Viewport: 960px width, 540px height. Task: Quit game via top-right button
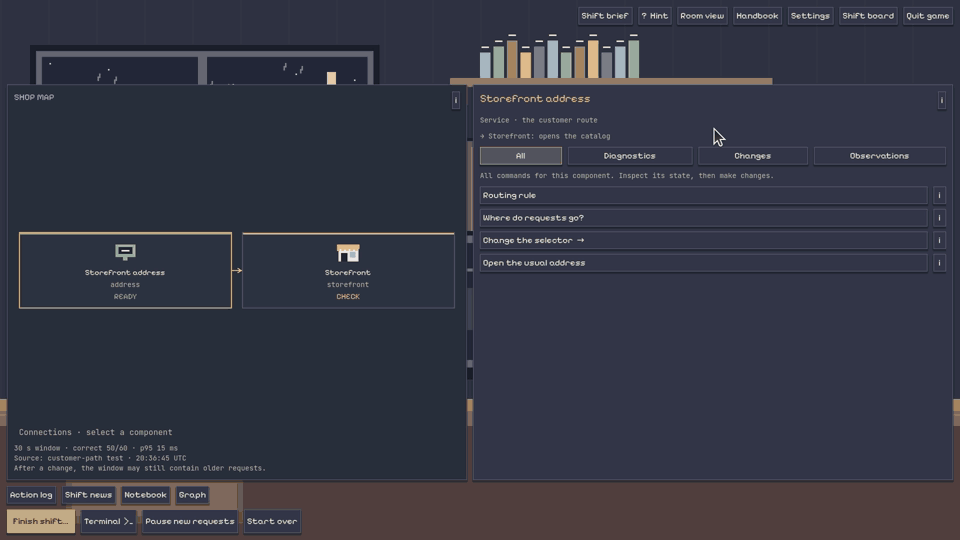[927, 16]
